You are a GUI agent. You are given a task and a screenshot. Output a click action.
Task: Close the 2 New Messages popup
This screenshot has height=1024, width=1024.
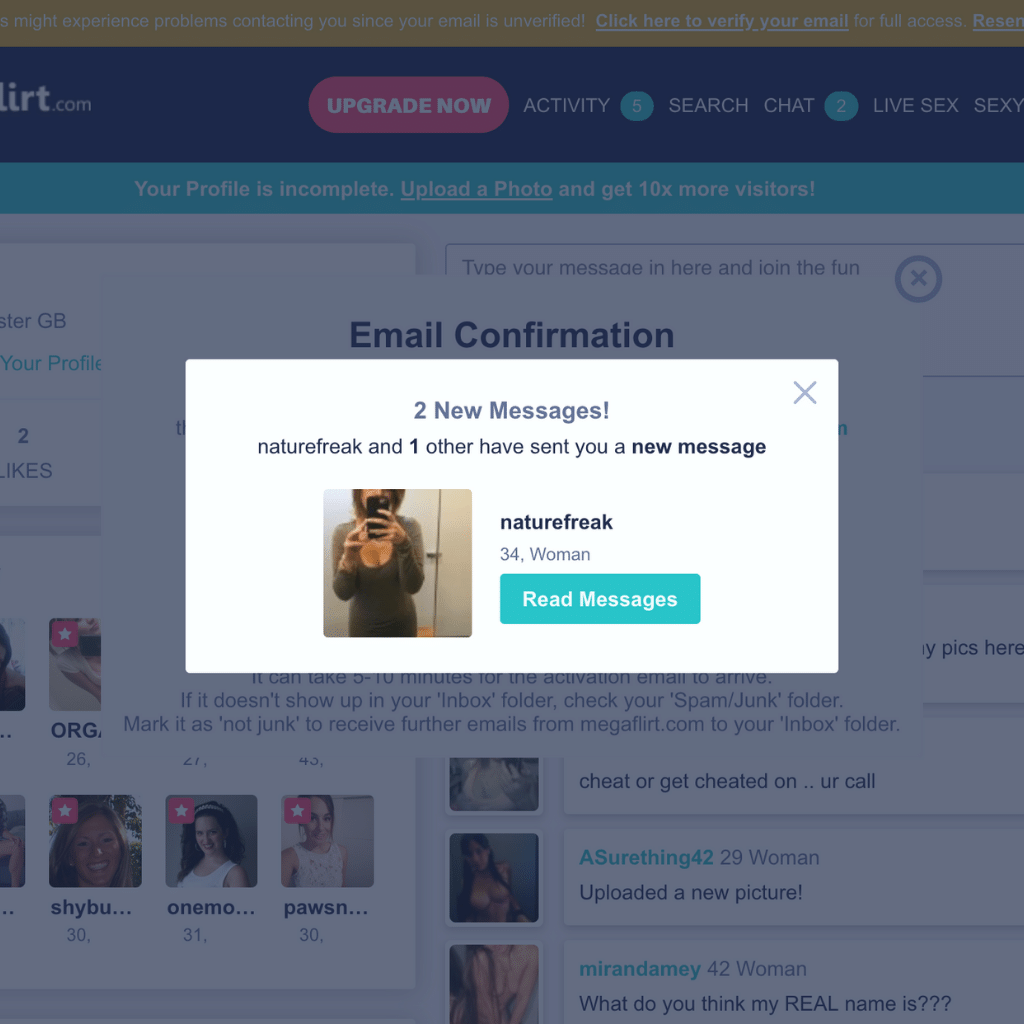(x=805, y=392)
